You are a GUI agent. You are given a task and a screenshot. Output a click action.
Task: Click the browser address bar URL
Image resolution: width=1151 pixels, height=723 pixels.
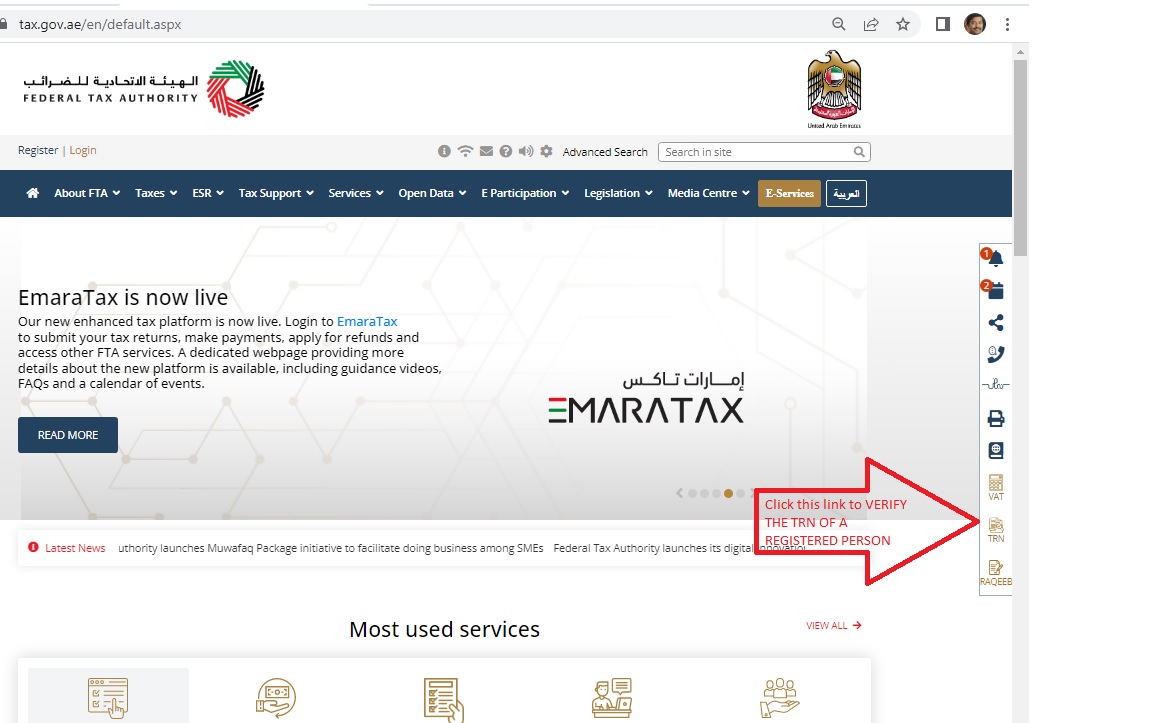tap(100, 24)
